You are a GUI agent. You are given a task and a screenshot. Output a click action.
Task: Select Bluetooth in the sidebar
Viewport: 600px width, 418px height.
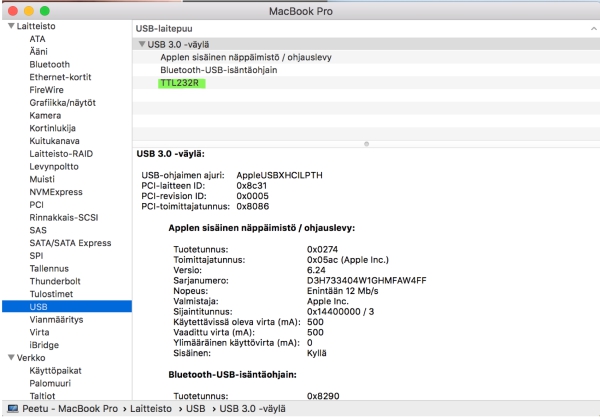[49, 64]
